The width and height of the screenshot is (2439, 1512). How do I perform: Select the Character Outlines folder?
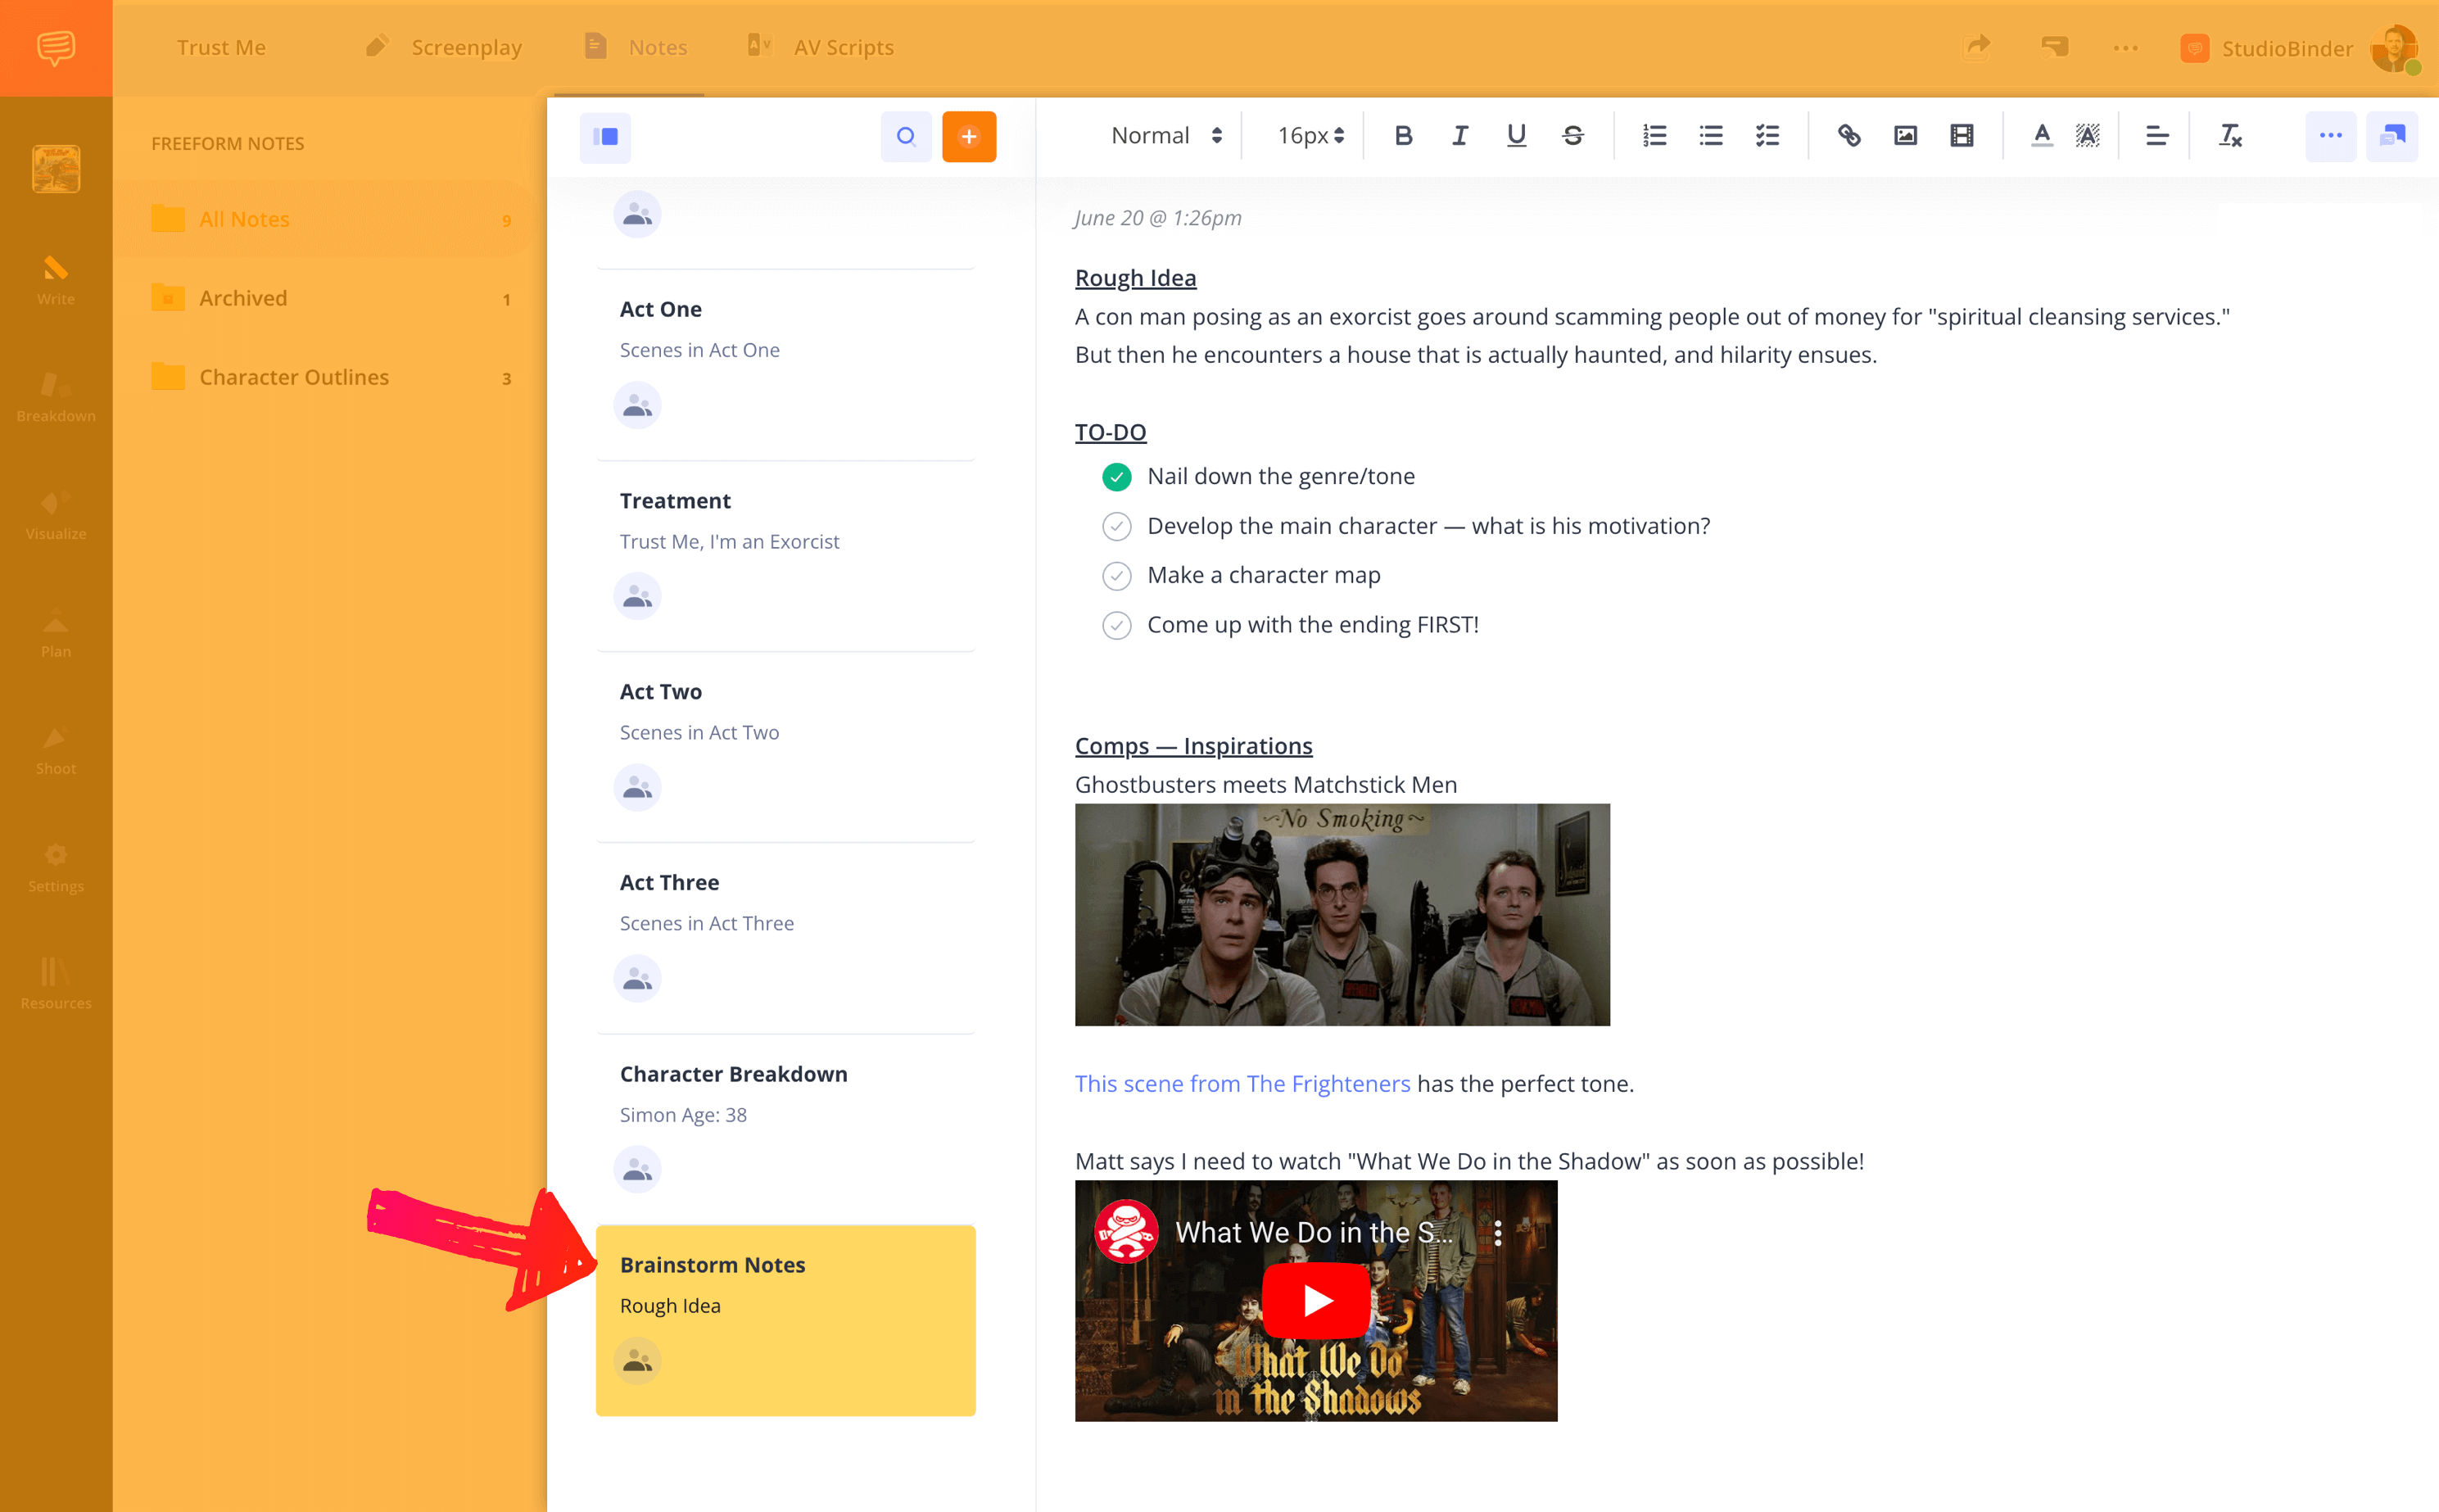tap(330, 377)
